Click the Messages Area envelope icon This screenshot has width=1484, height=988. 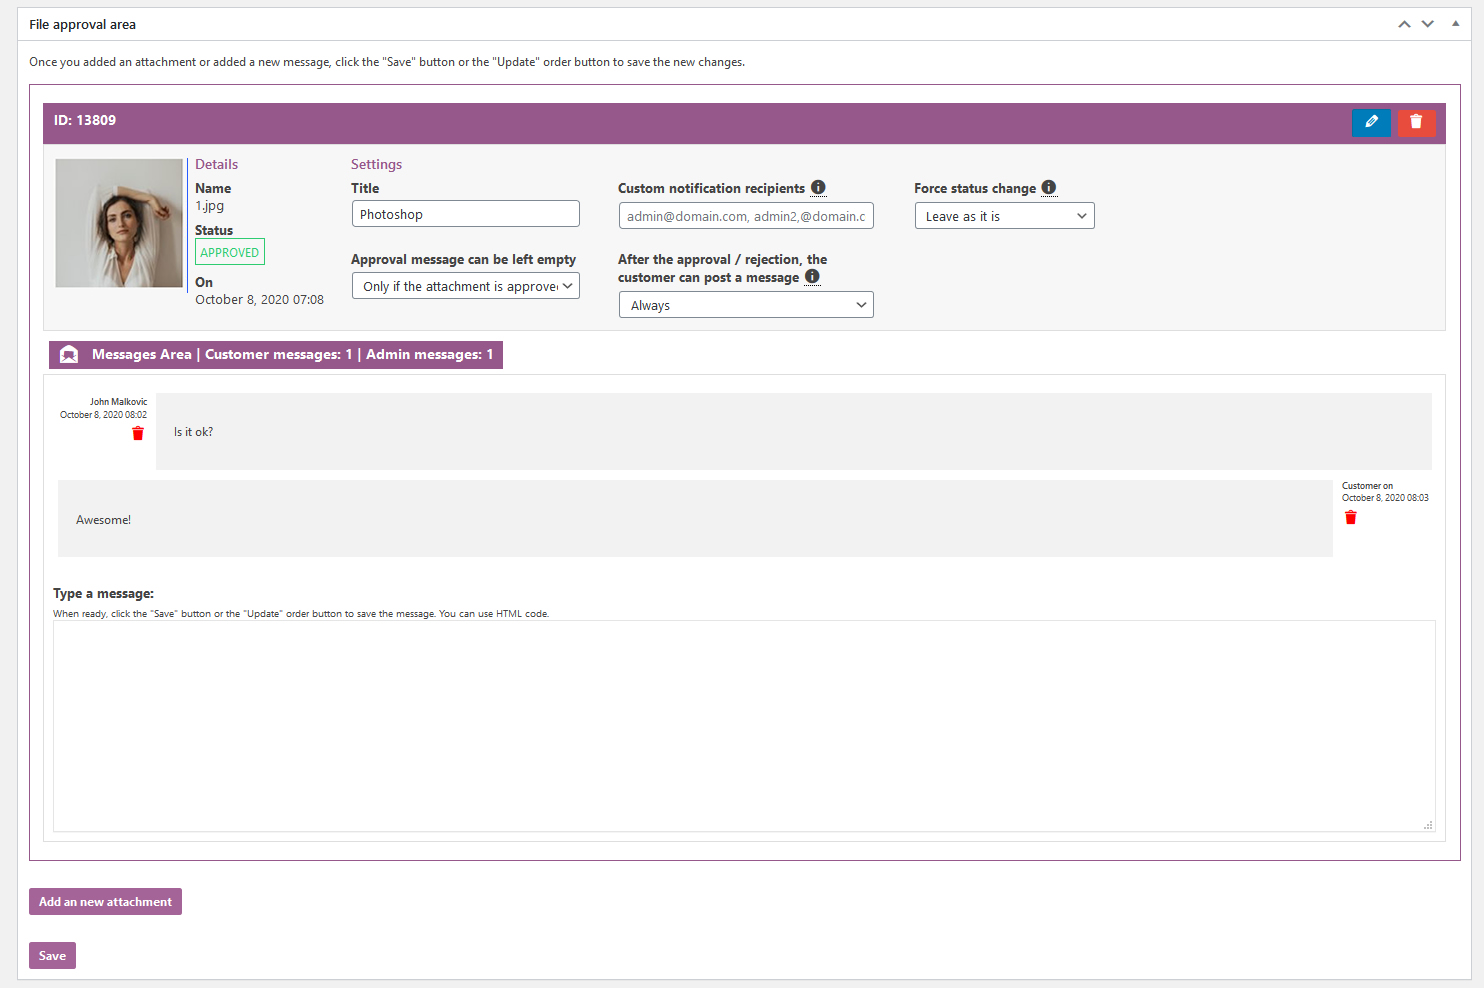[69, 355]
